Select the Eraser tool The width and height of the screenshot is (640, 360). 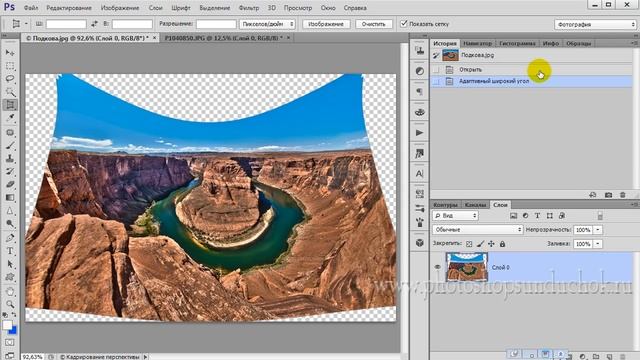click(x=10, y=184)
